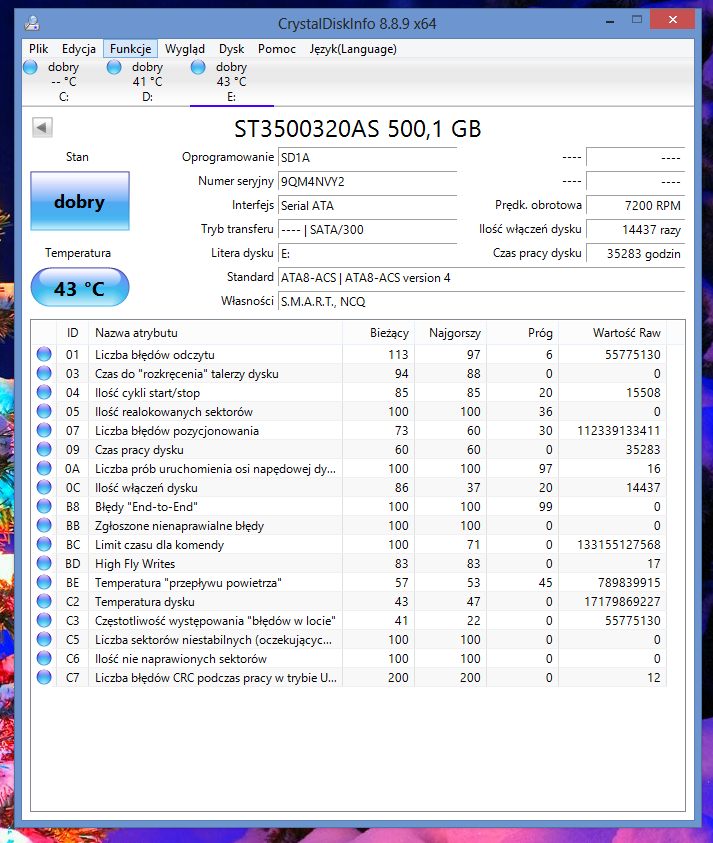
Task: Select row 'Temperatura dysku'
Action: (348, 602)
